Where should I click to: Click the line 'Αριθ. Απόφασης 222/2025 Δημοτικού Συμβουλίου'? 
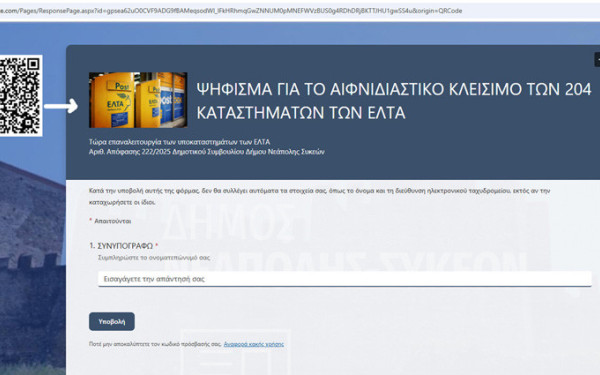point(207,152)
